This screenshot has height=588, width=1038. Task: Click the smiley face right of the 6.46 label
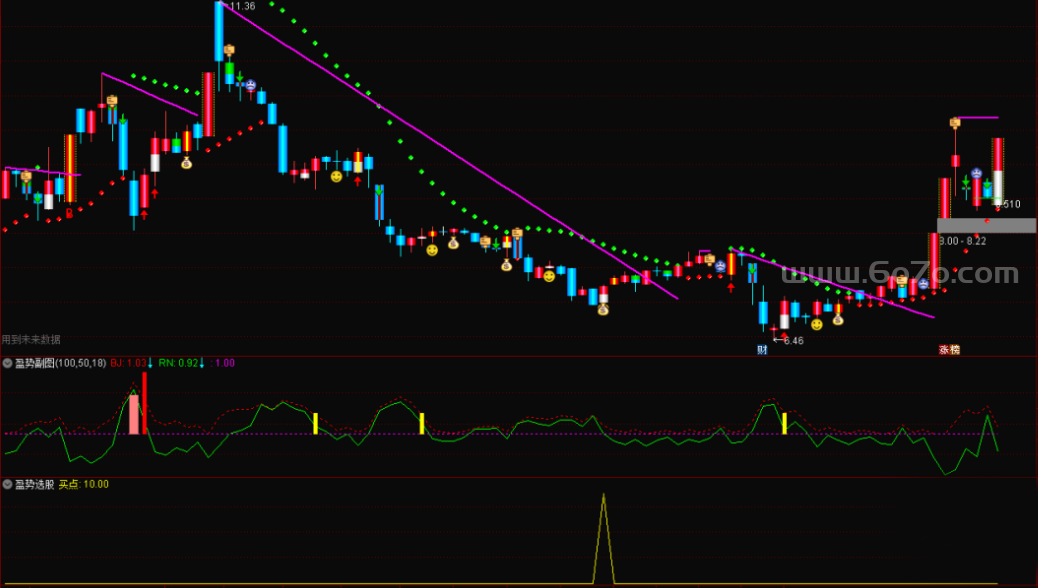(817, 324)
